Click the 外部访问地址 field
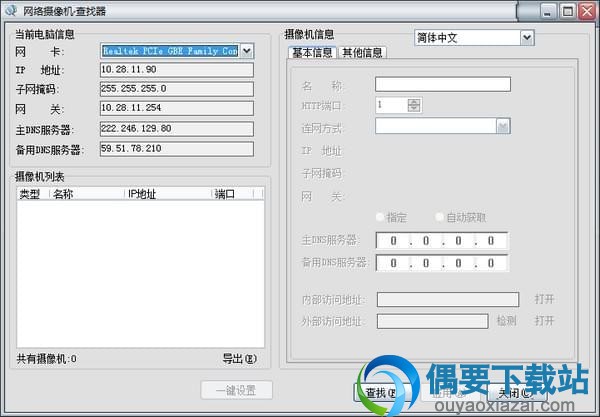Screen dimensions: 600x417 pyautogui.click(x=432, y=321)
